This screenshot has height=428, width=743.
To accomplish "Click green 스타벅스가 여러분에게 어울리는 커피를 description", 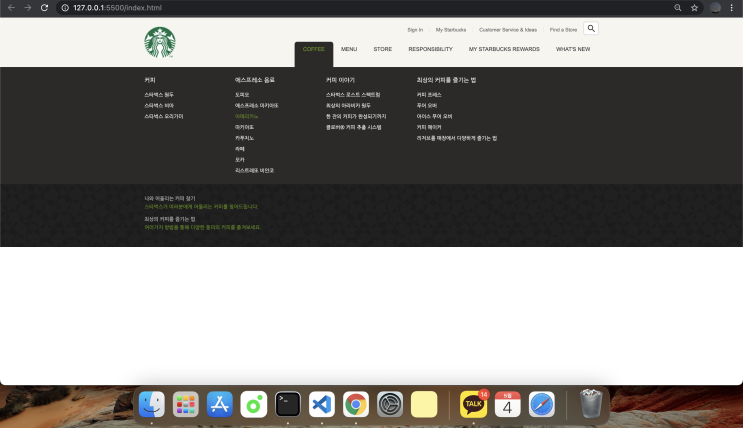I will (201, 207).
